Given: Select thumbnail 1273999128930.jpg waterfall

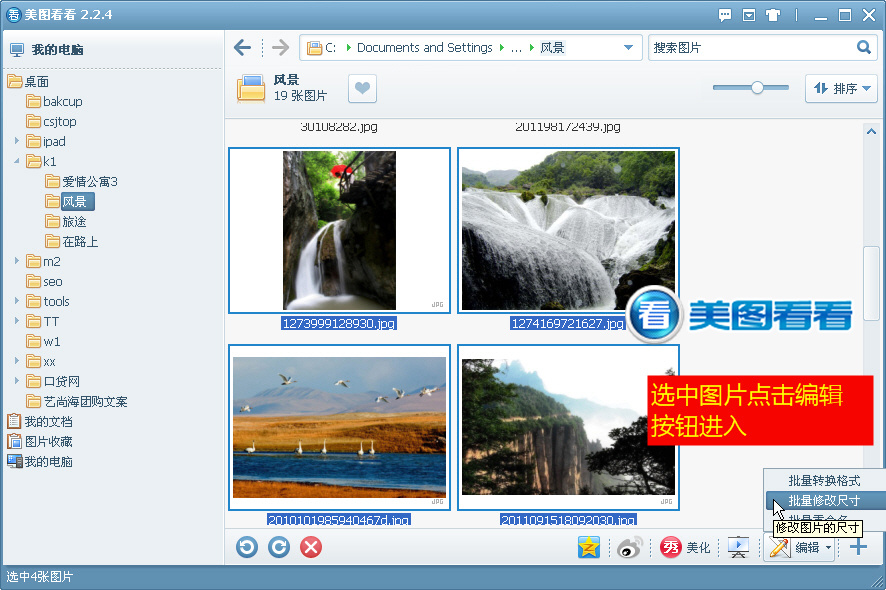Looking at the screenshot, I should [x=339, y=230].
